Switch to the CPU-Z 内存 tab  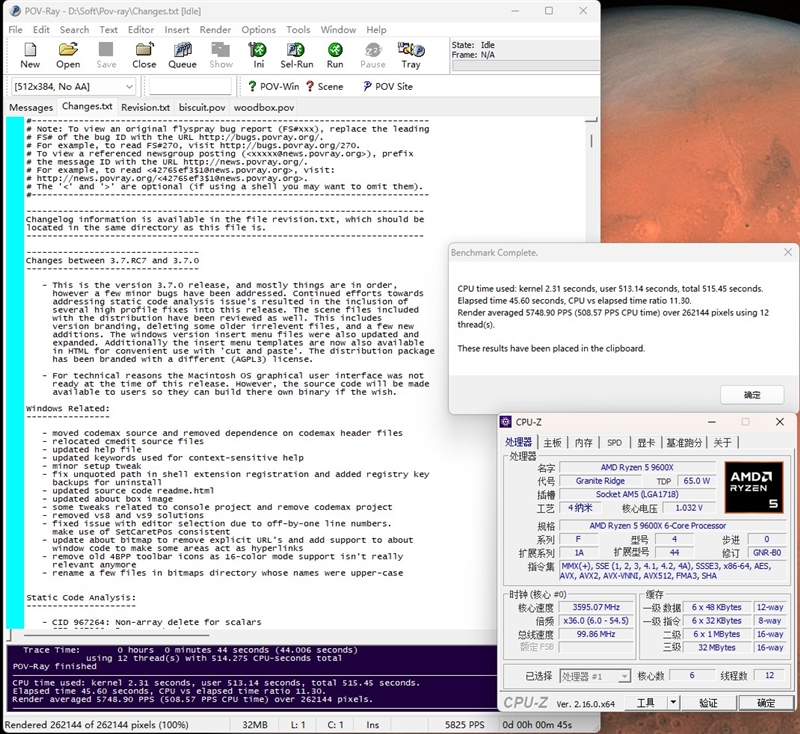coord(584,442)
